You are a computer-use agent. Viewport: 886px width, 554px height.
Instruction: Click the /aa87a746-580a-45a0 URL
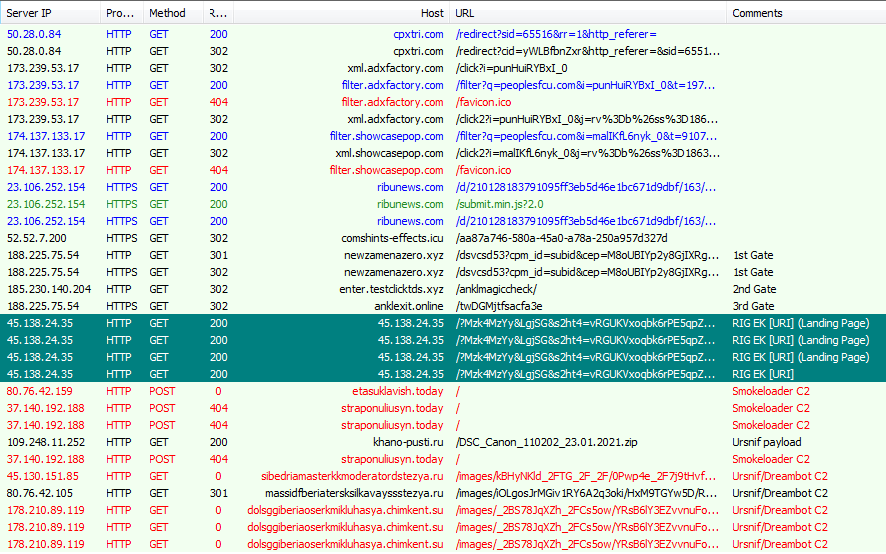561,238
